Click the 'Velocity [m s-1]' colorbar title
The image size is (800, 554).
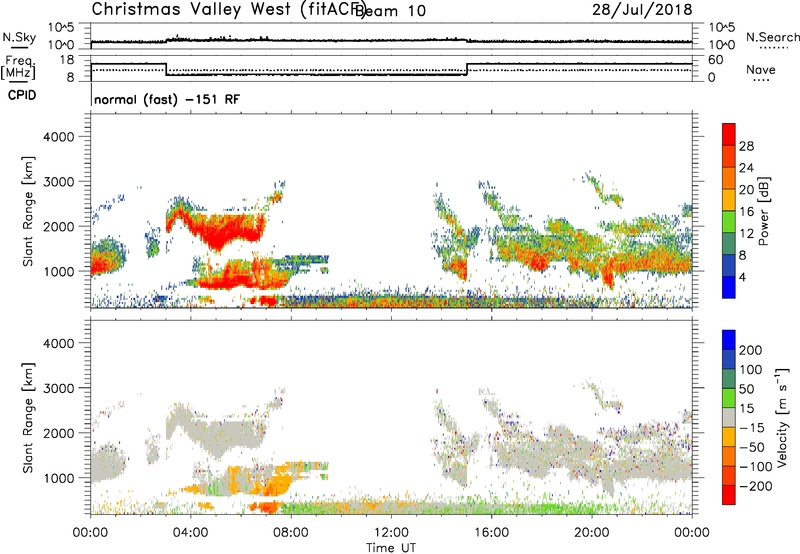click(781, 417)
